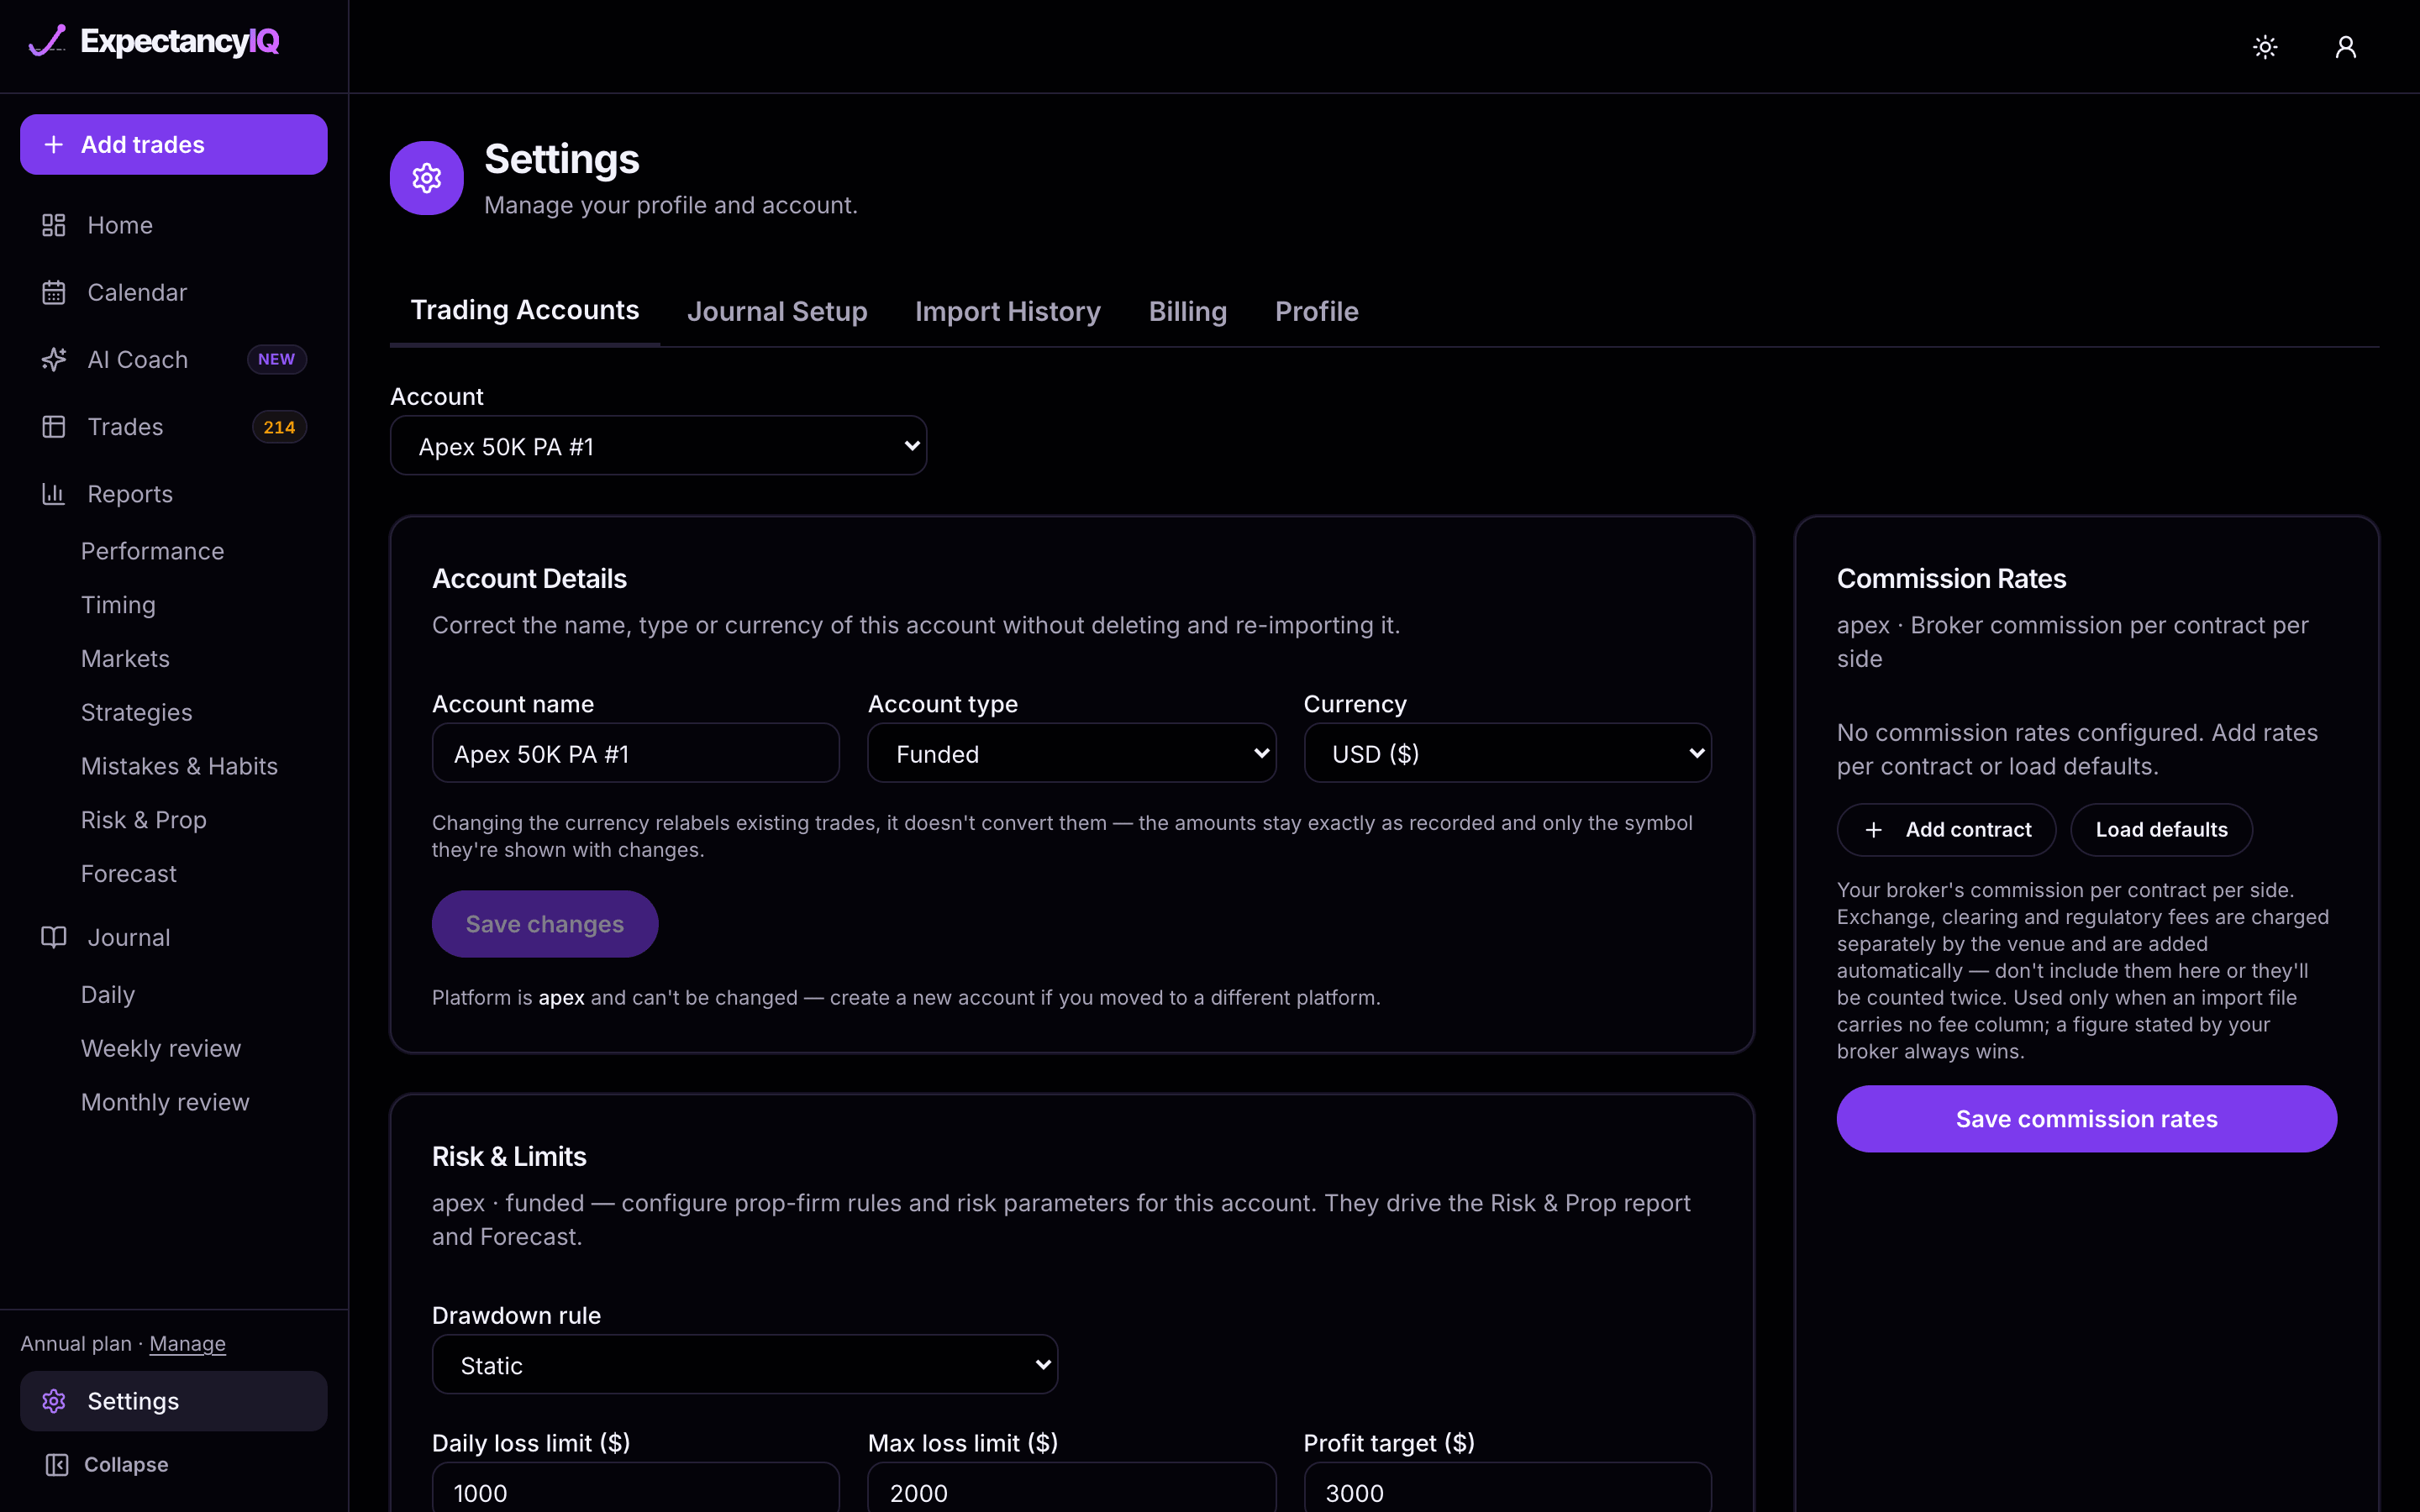2420x1512 pixels.
Task: Click the Settings gear icon in sidebar
Action: (x=54, y=1401)
